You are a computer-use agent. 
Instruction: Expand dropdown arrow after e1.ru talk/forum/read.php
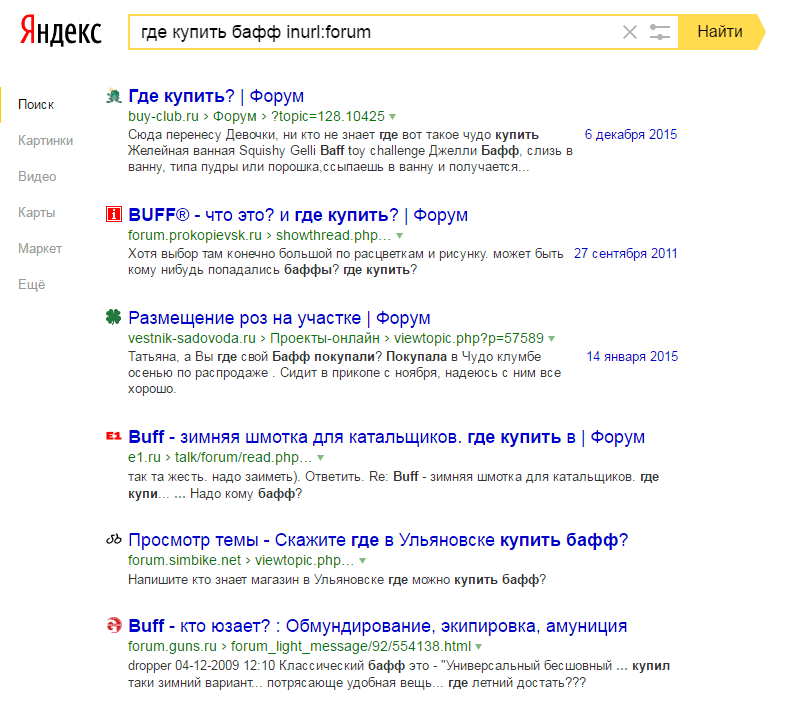320,459
